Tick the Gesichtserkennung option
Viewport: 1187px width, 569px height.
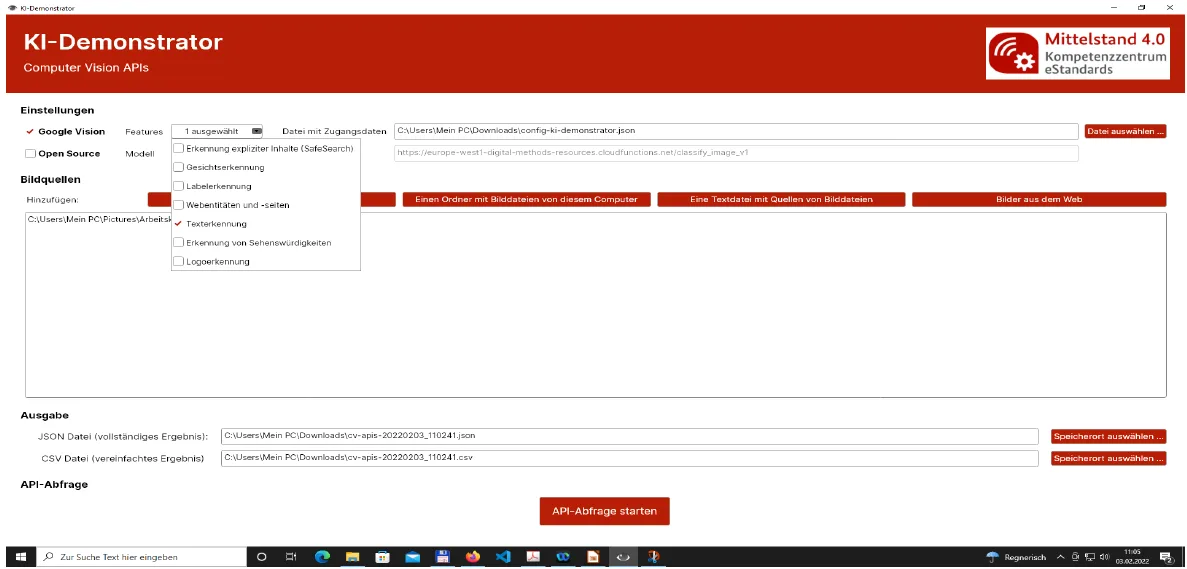click(x=179, y=167)
